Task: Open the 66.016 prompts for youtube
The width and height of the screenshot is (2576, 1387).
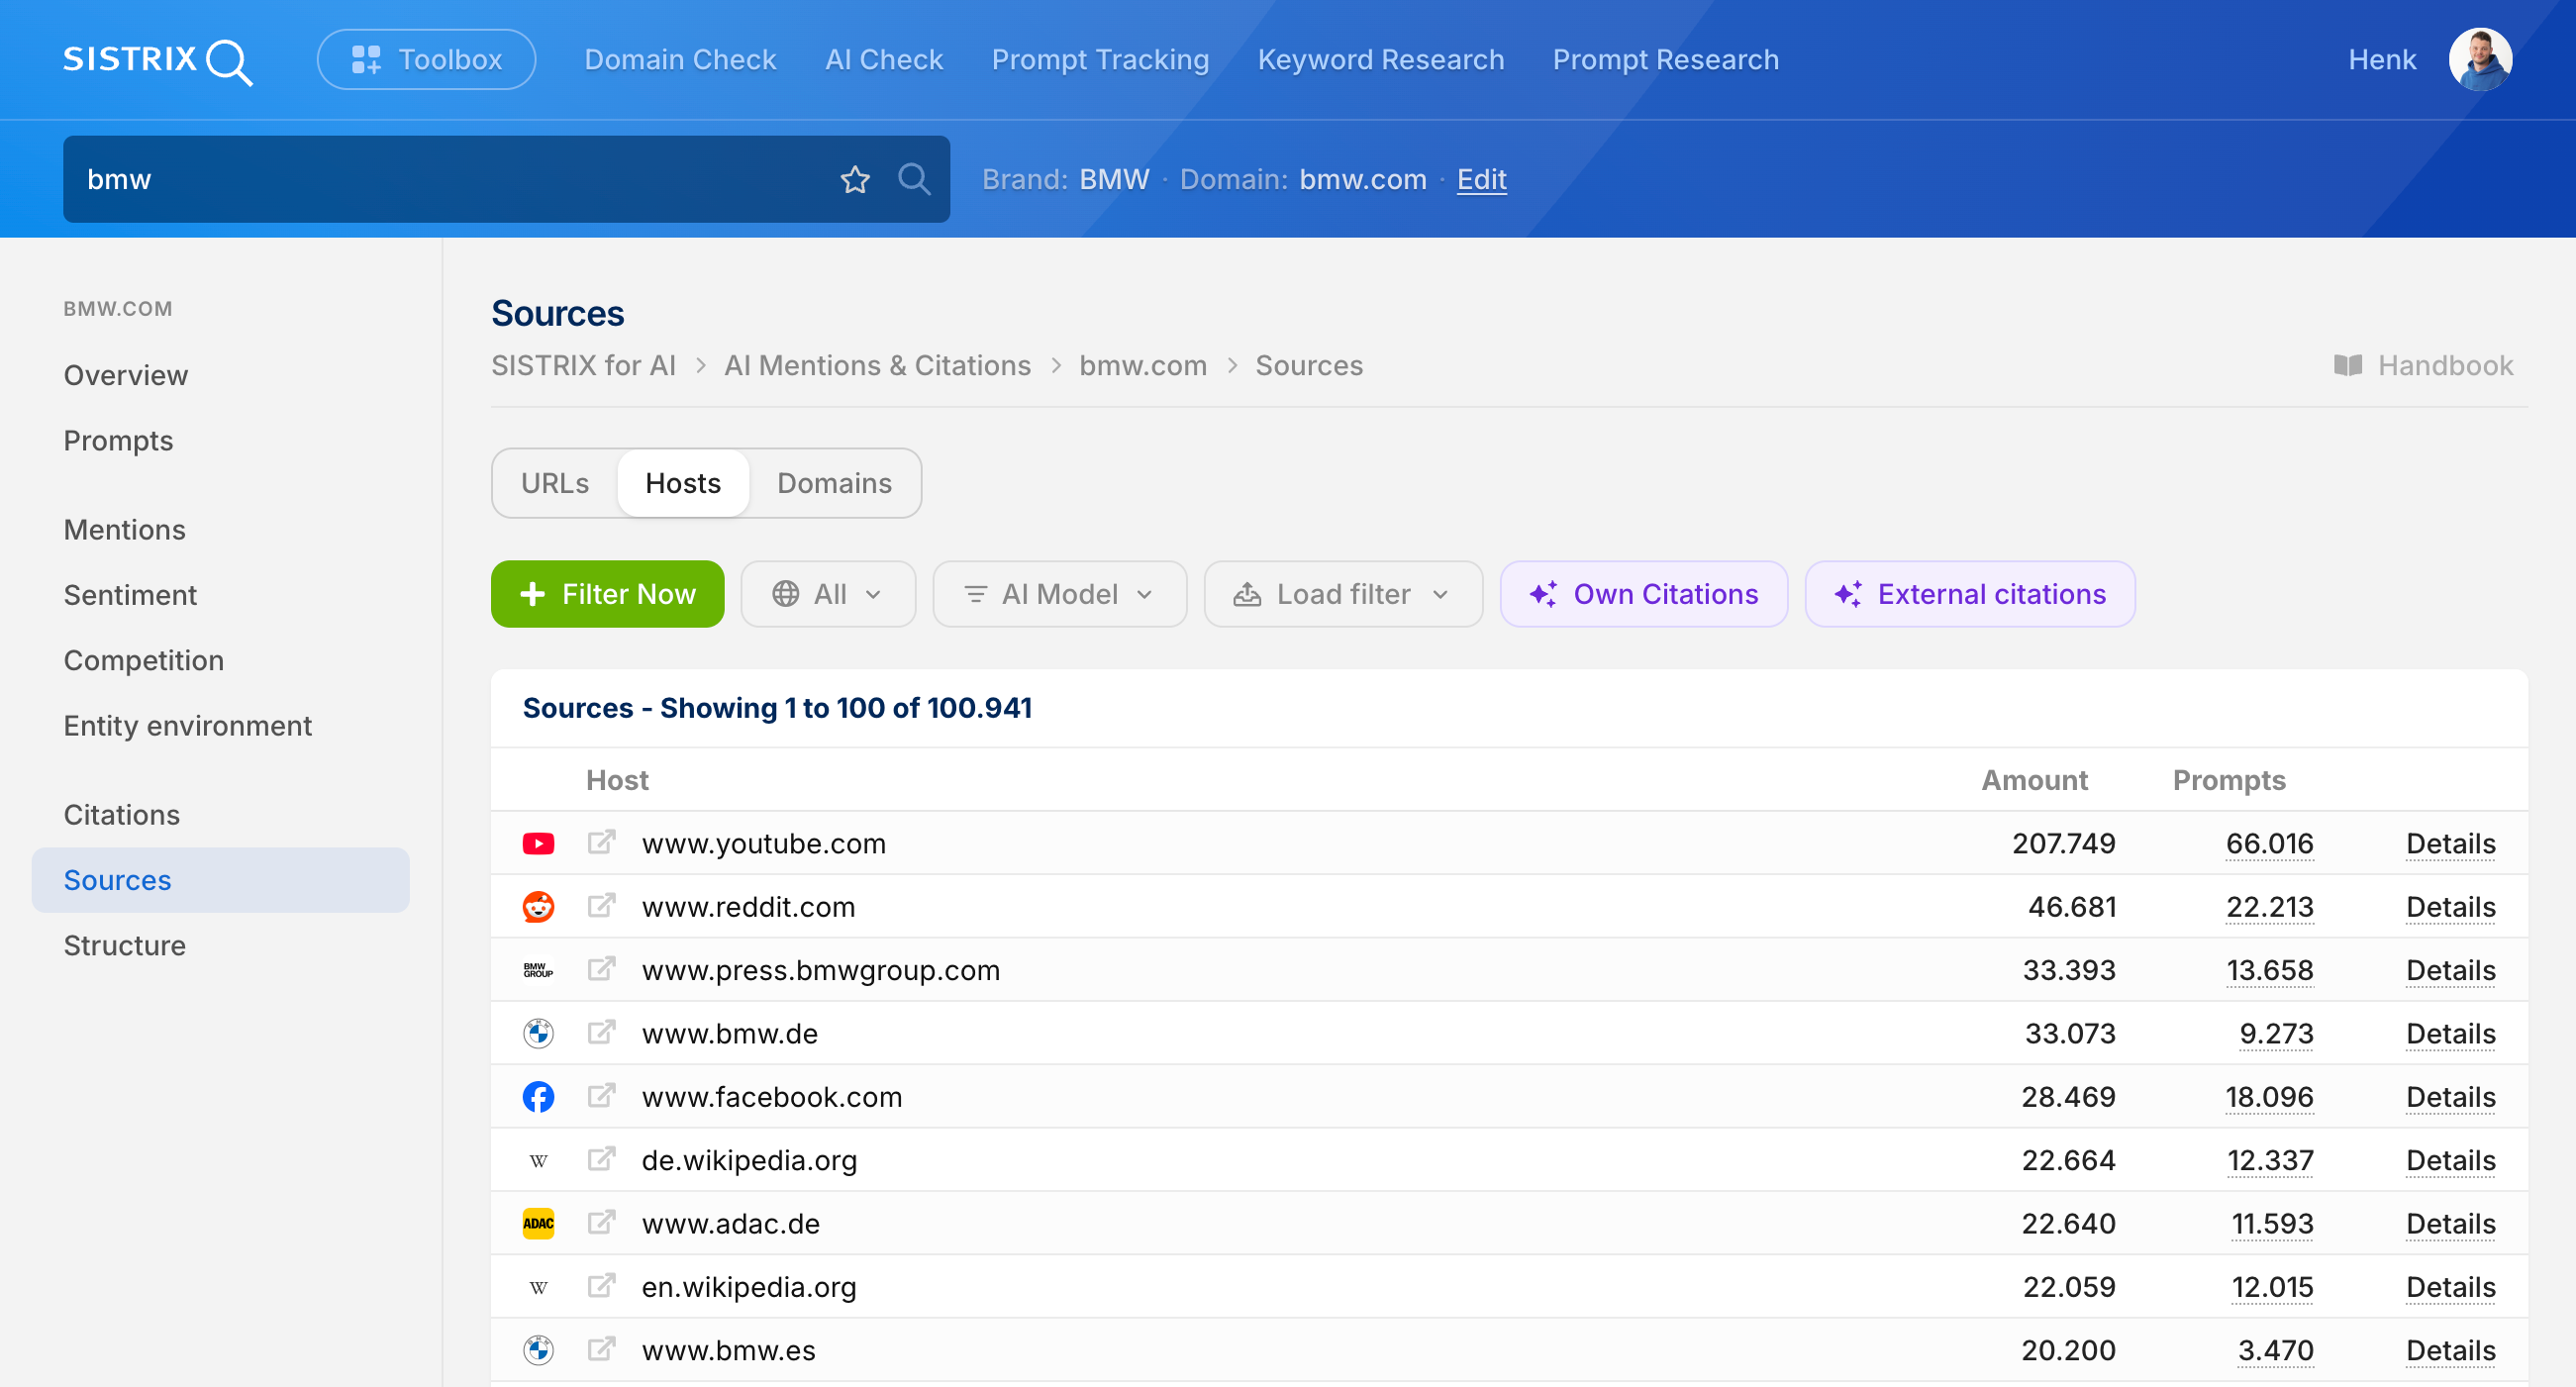Action: click(2269, 843)
